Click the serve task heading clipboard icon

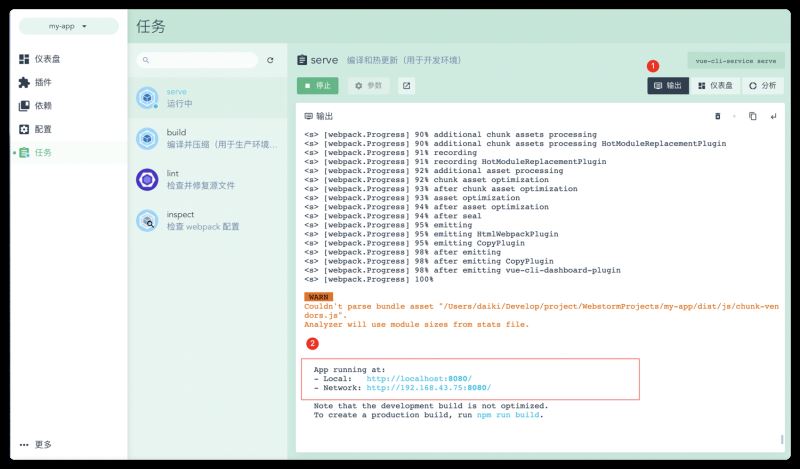(302, 60)
